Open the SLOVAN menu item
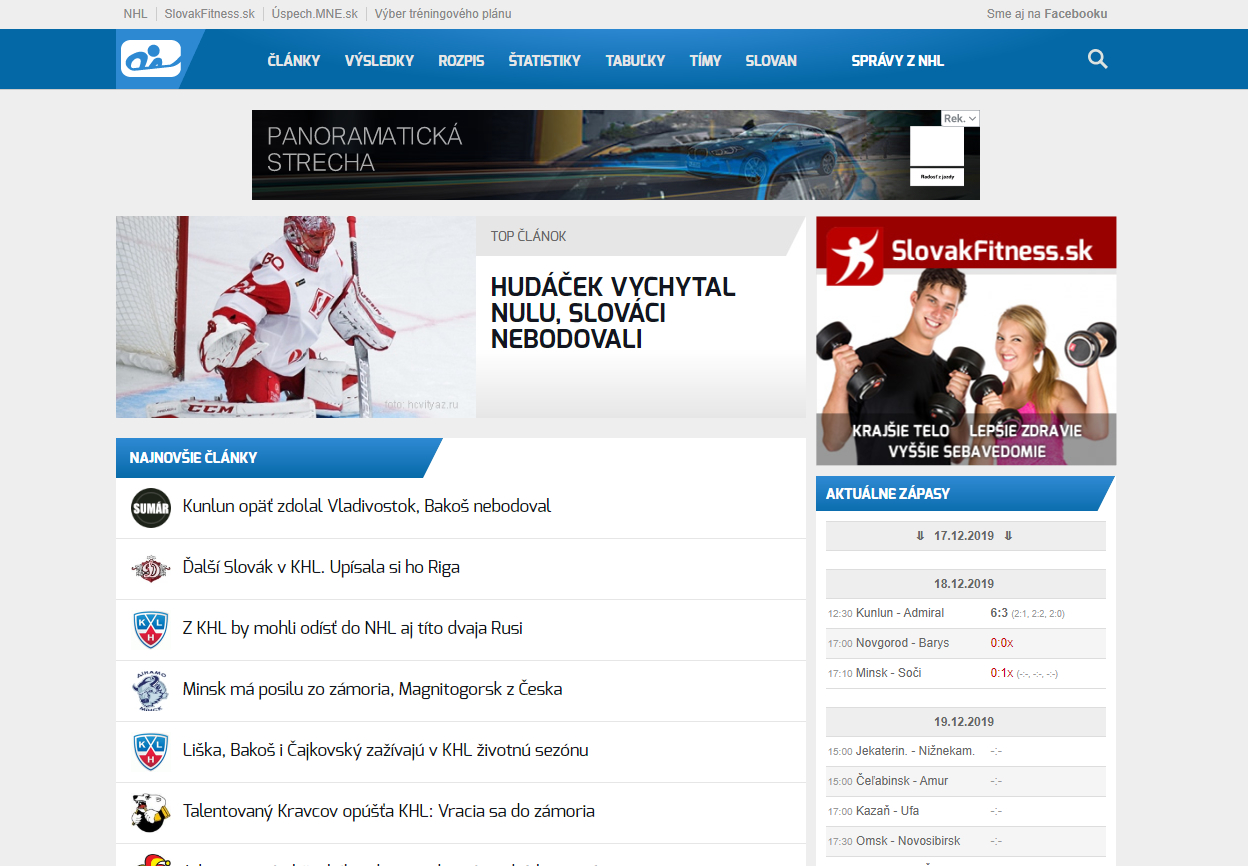 click(771, 60)
